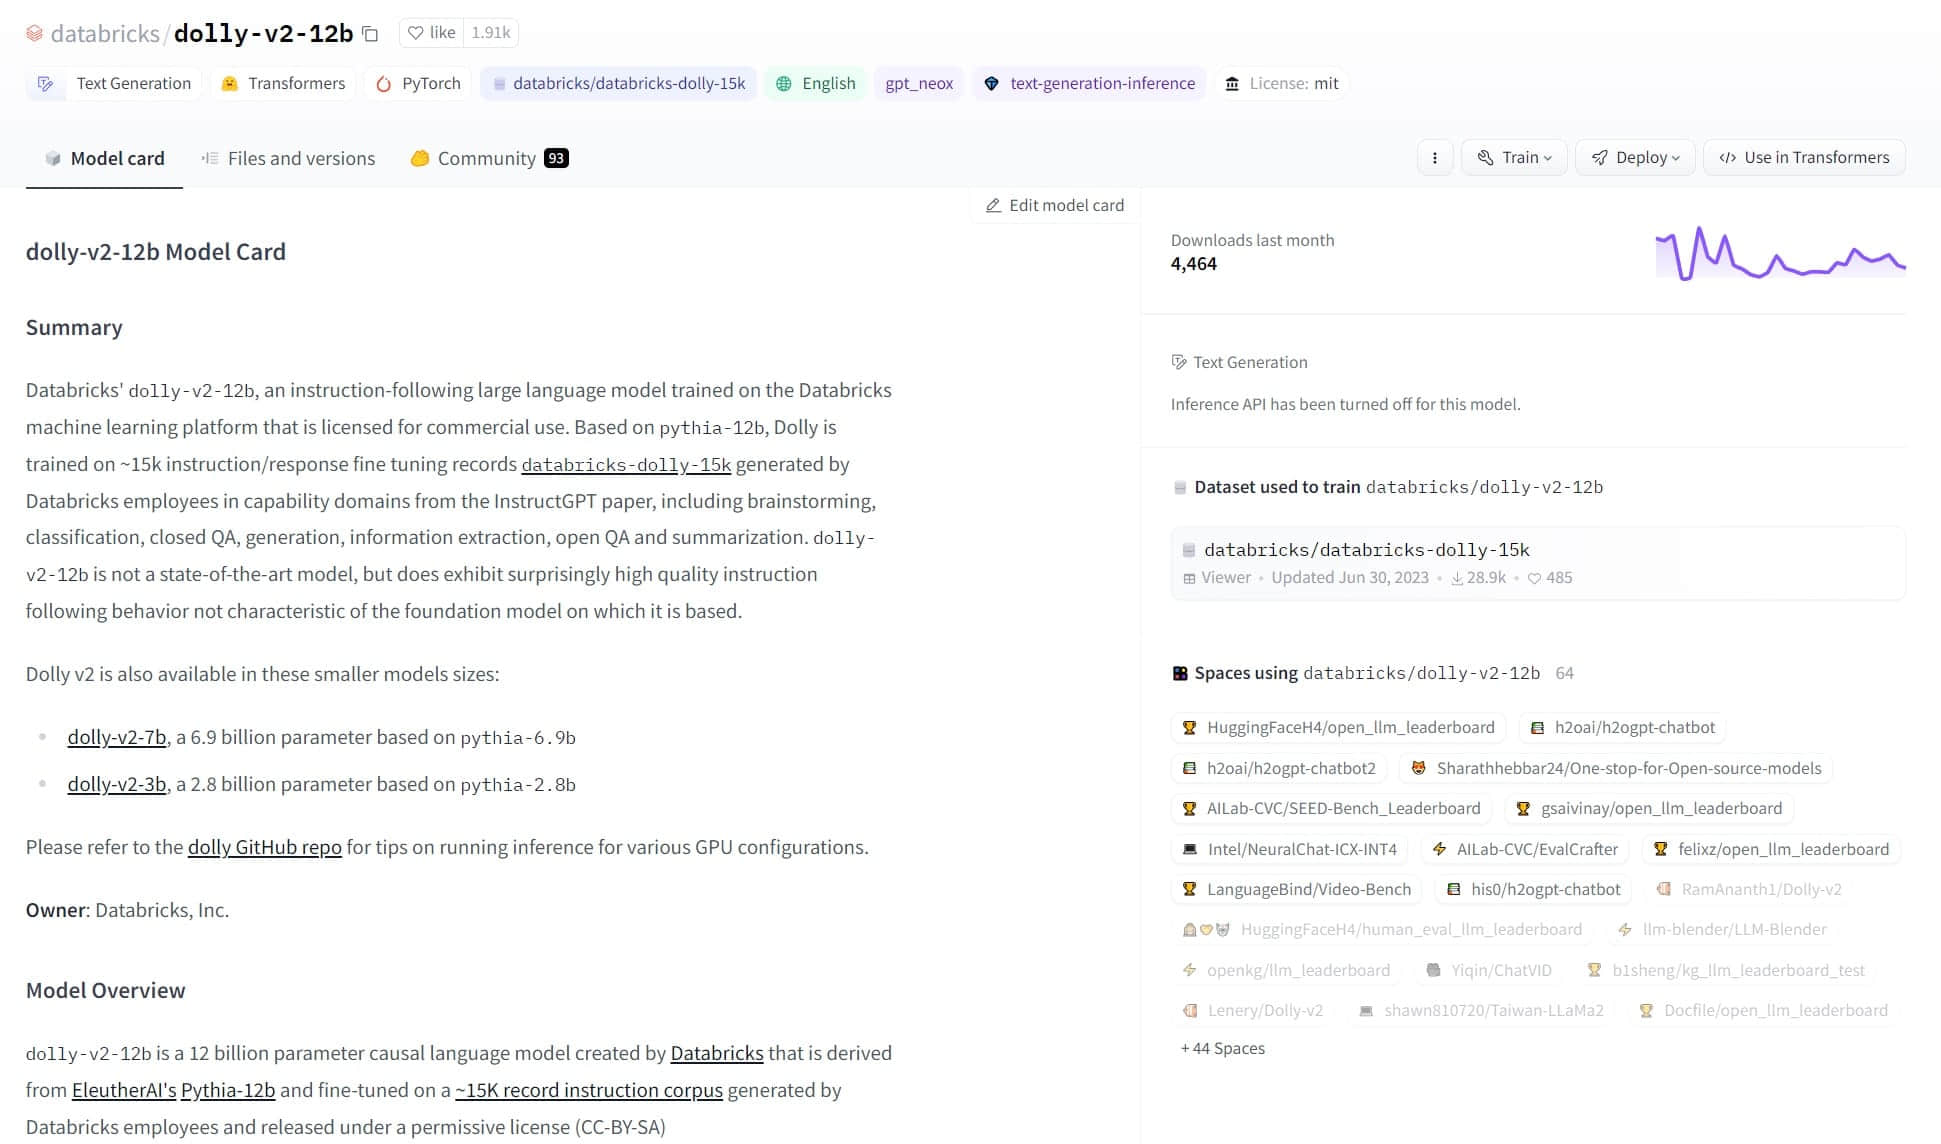
Task: Click the downloads trend sparkline chart
Action: tap(1780, 253)
